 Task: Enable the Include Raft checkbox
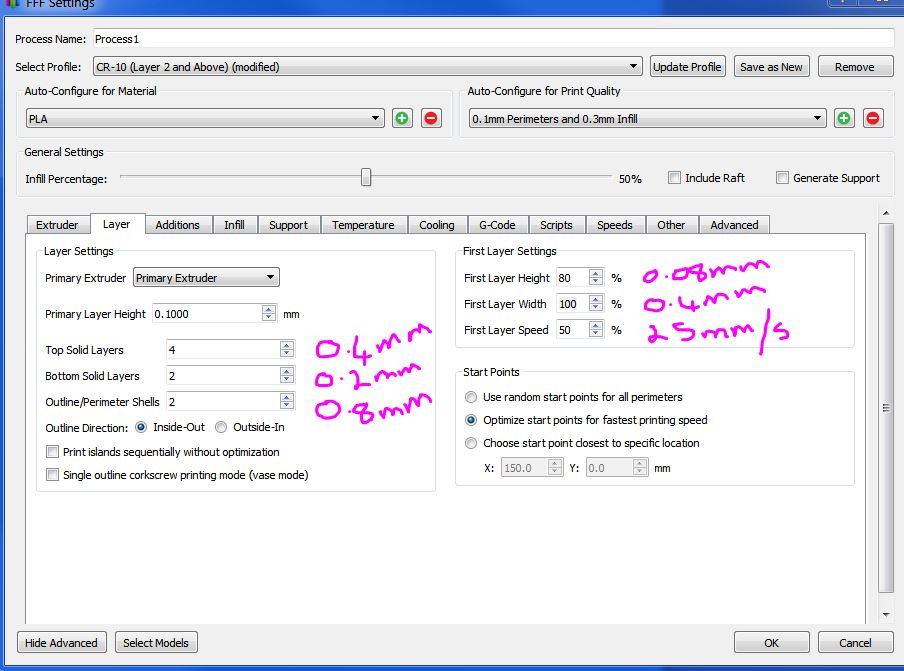[x=674, y=178]
